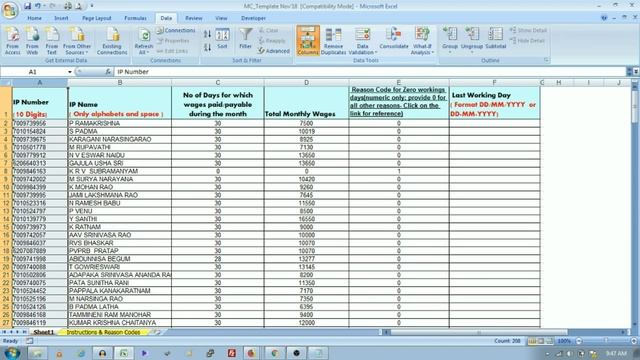Select cell with P RAMAKRISHNA
This screenshot has height=360, width=640.
point(120,123)
